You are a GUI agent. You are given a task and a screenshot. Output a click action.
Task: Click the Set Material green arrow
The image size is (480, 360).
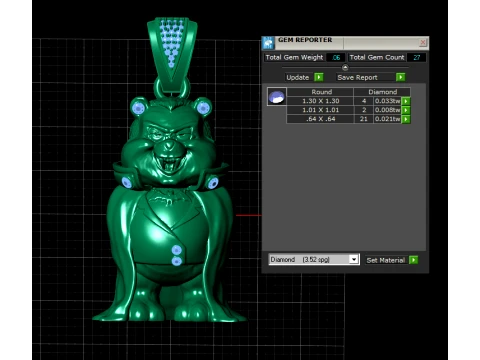413,260
